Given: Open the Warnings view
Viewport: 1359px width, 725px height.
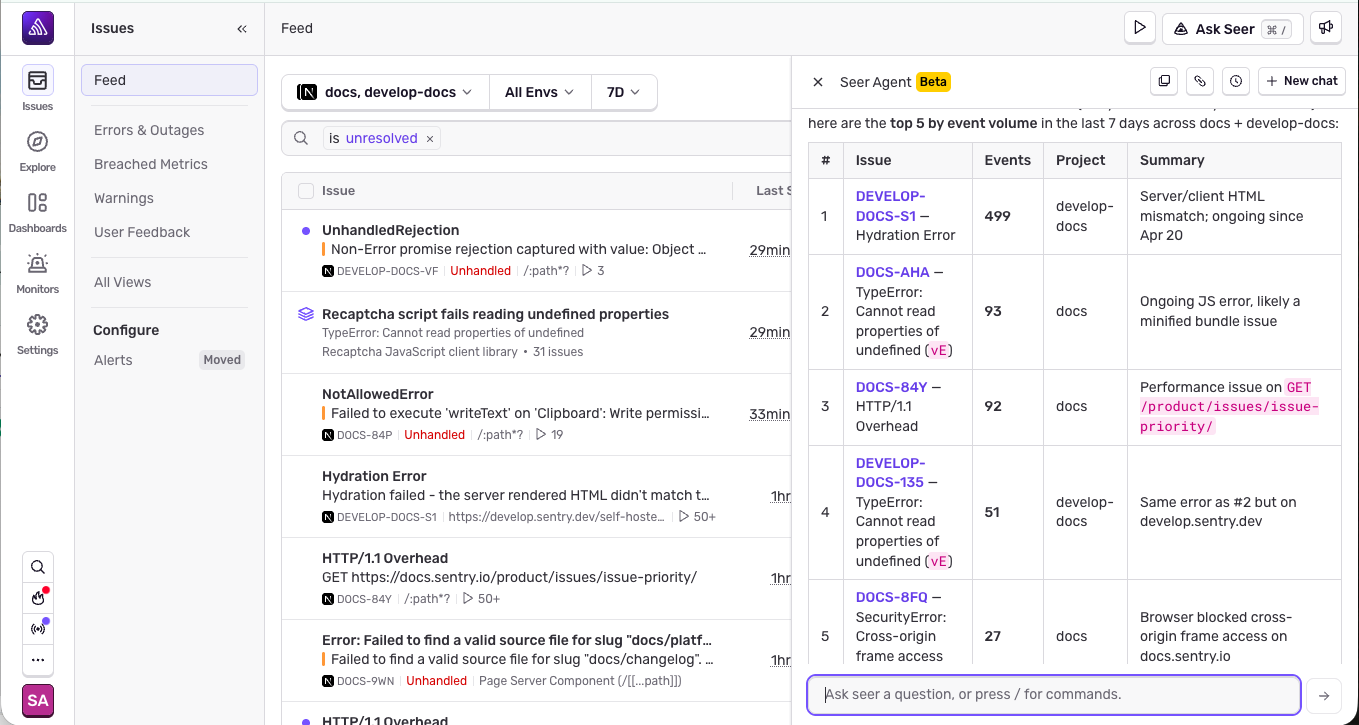Looking at the screenshot, I should point(124,198).
